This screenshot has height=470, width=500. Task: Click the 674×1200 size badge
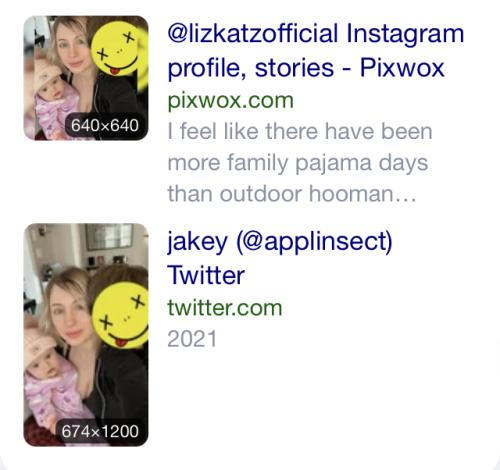point(100,431)
